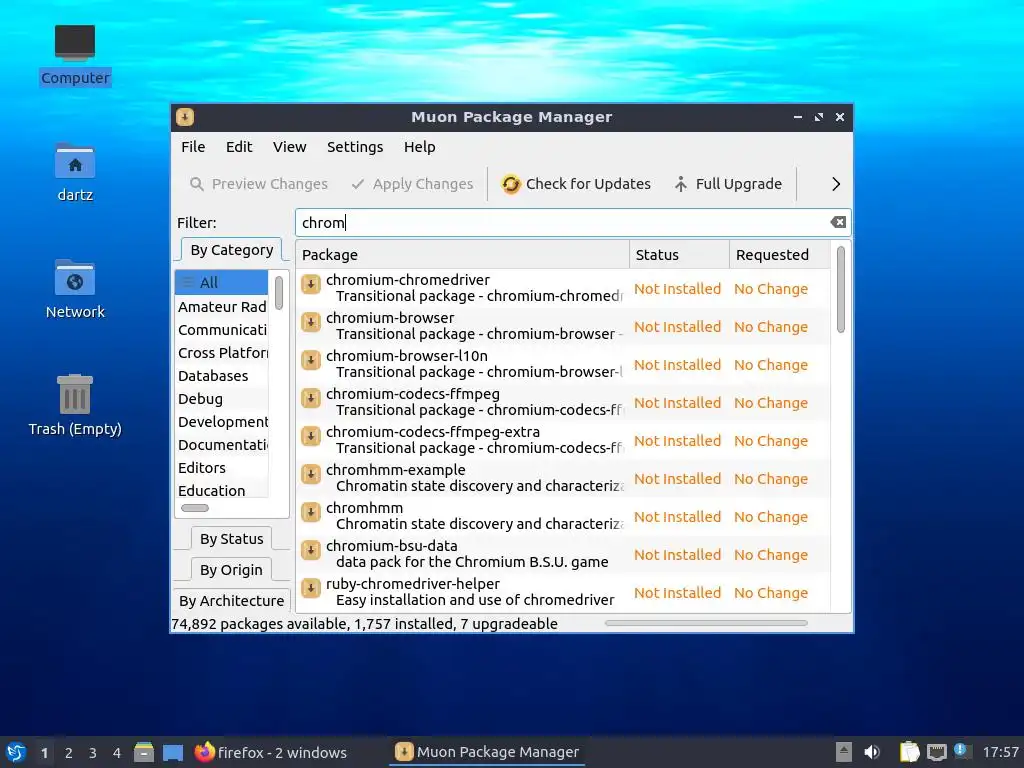The width and height of the screenshot is (1024, 768).
Task: Select the Communication category
Action: 221,330
